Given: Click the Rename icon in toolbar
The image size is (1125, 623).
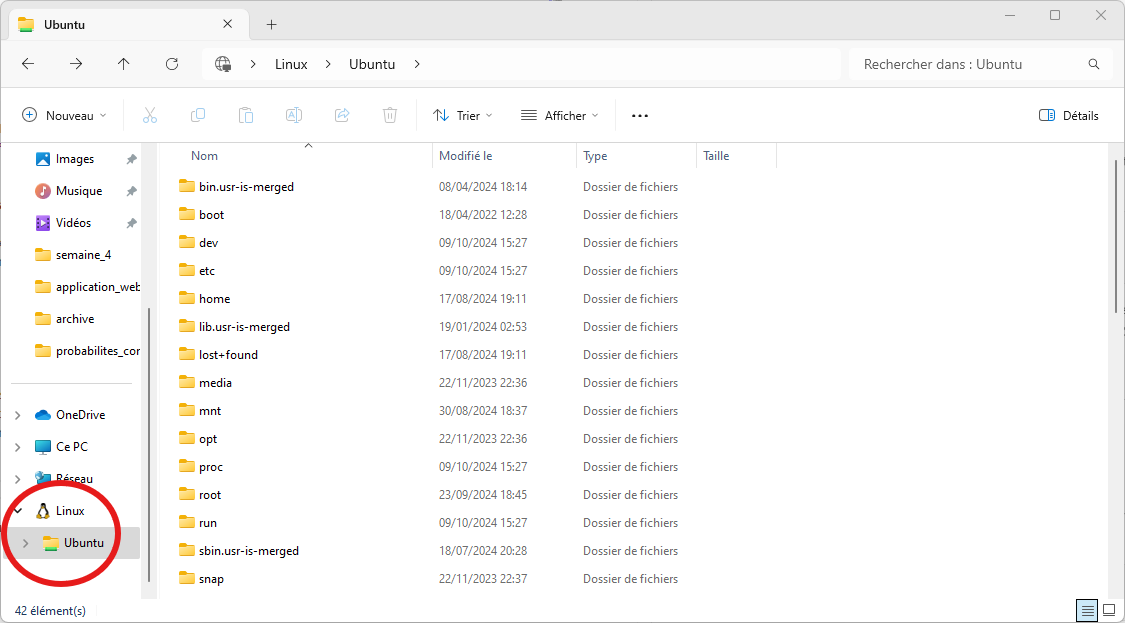Looking at the screenshot, I should [x=294, y=116].
